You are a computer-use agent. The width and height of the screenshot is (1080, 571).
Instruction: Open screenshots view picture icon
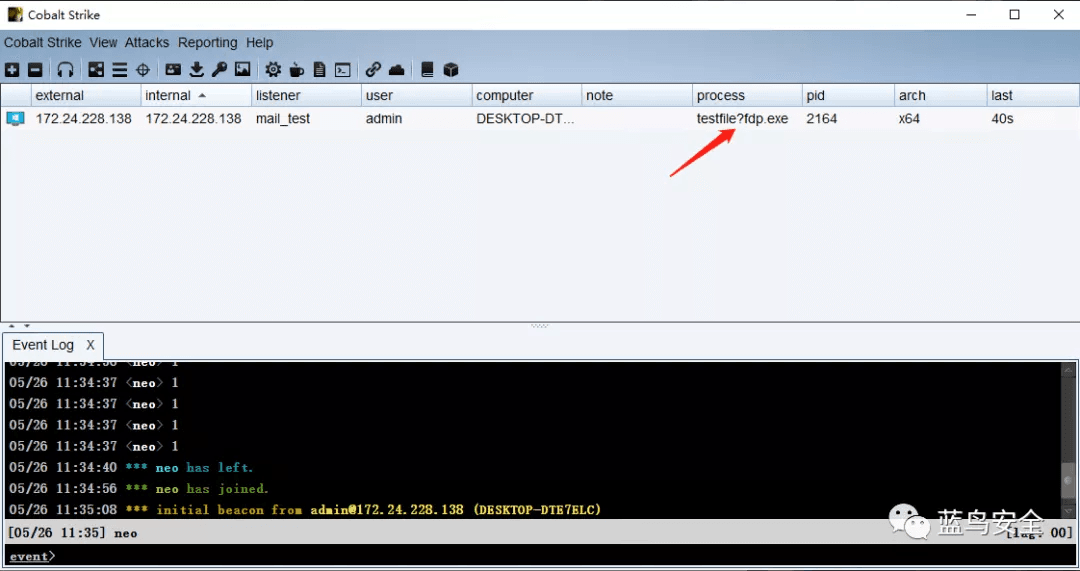click(242, 70)
